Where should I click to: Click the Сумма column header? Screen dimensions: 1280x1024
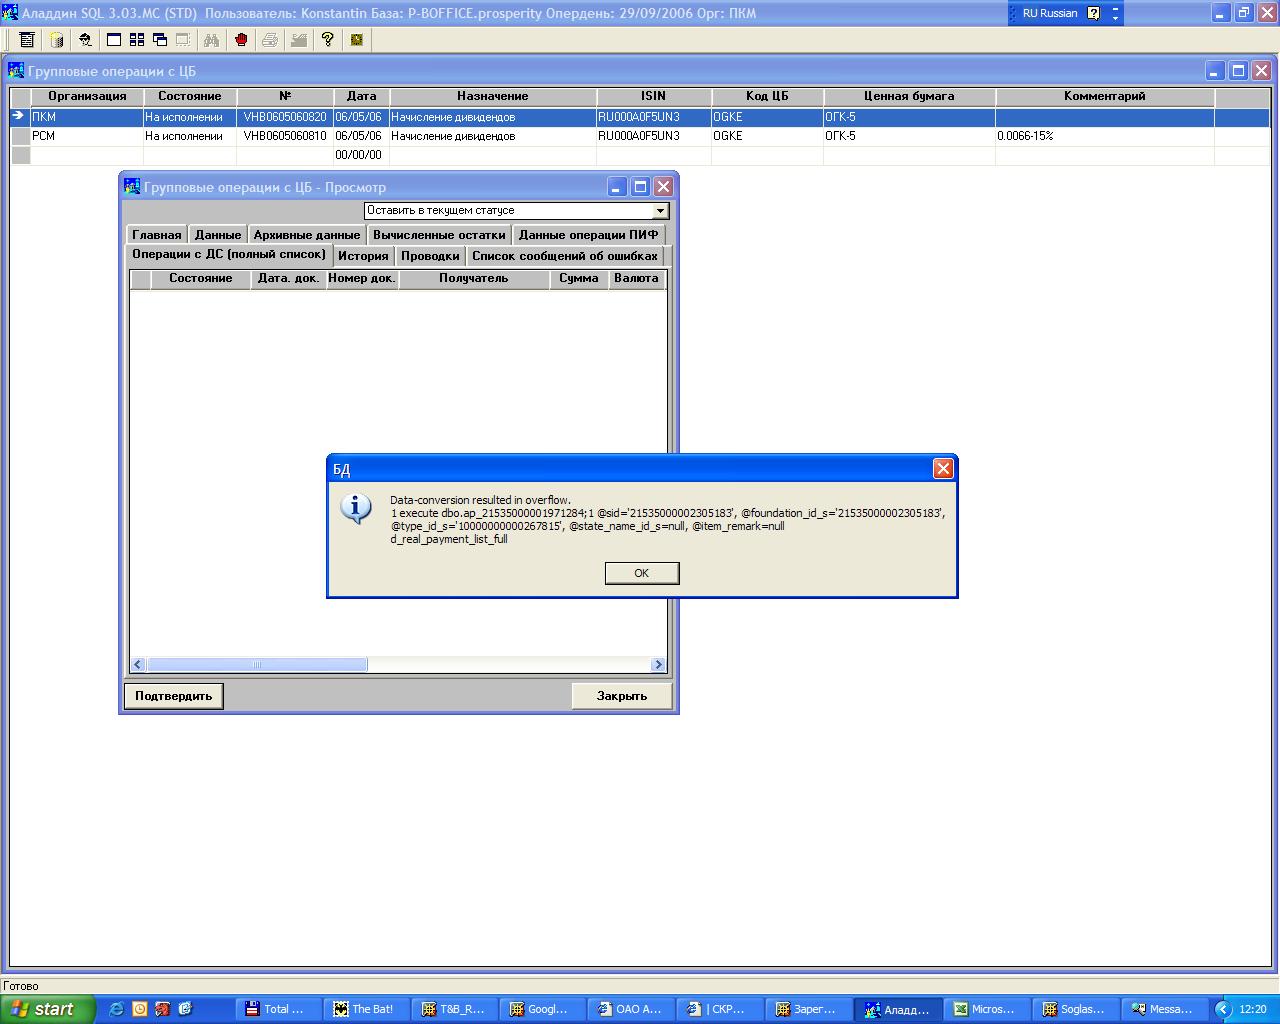tap(579, 278)
